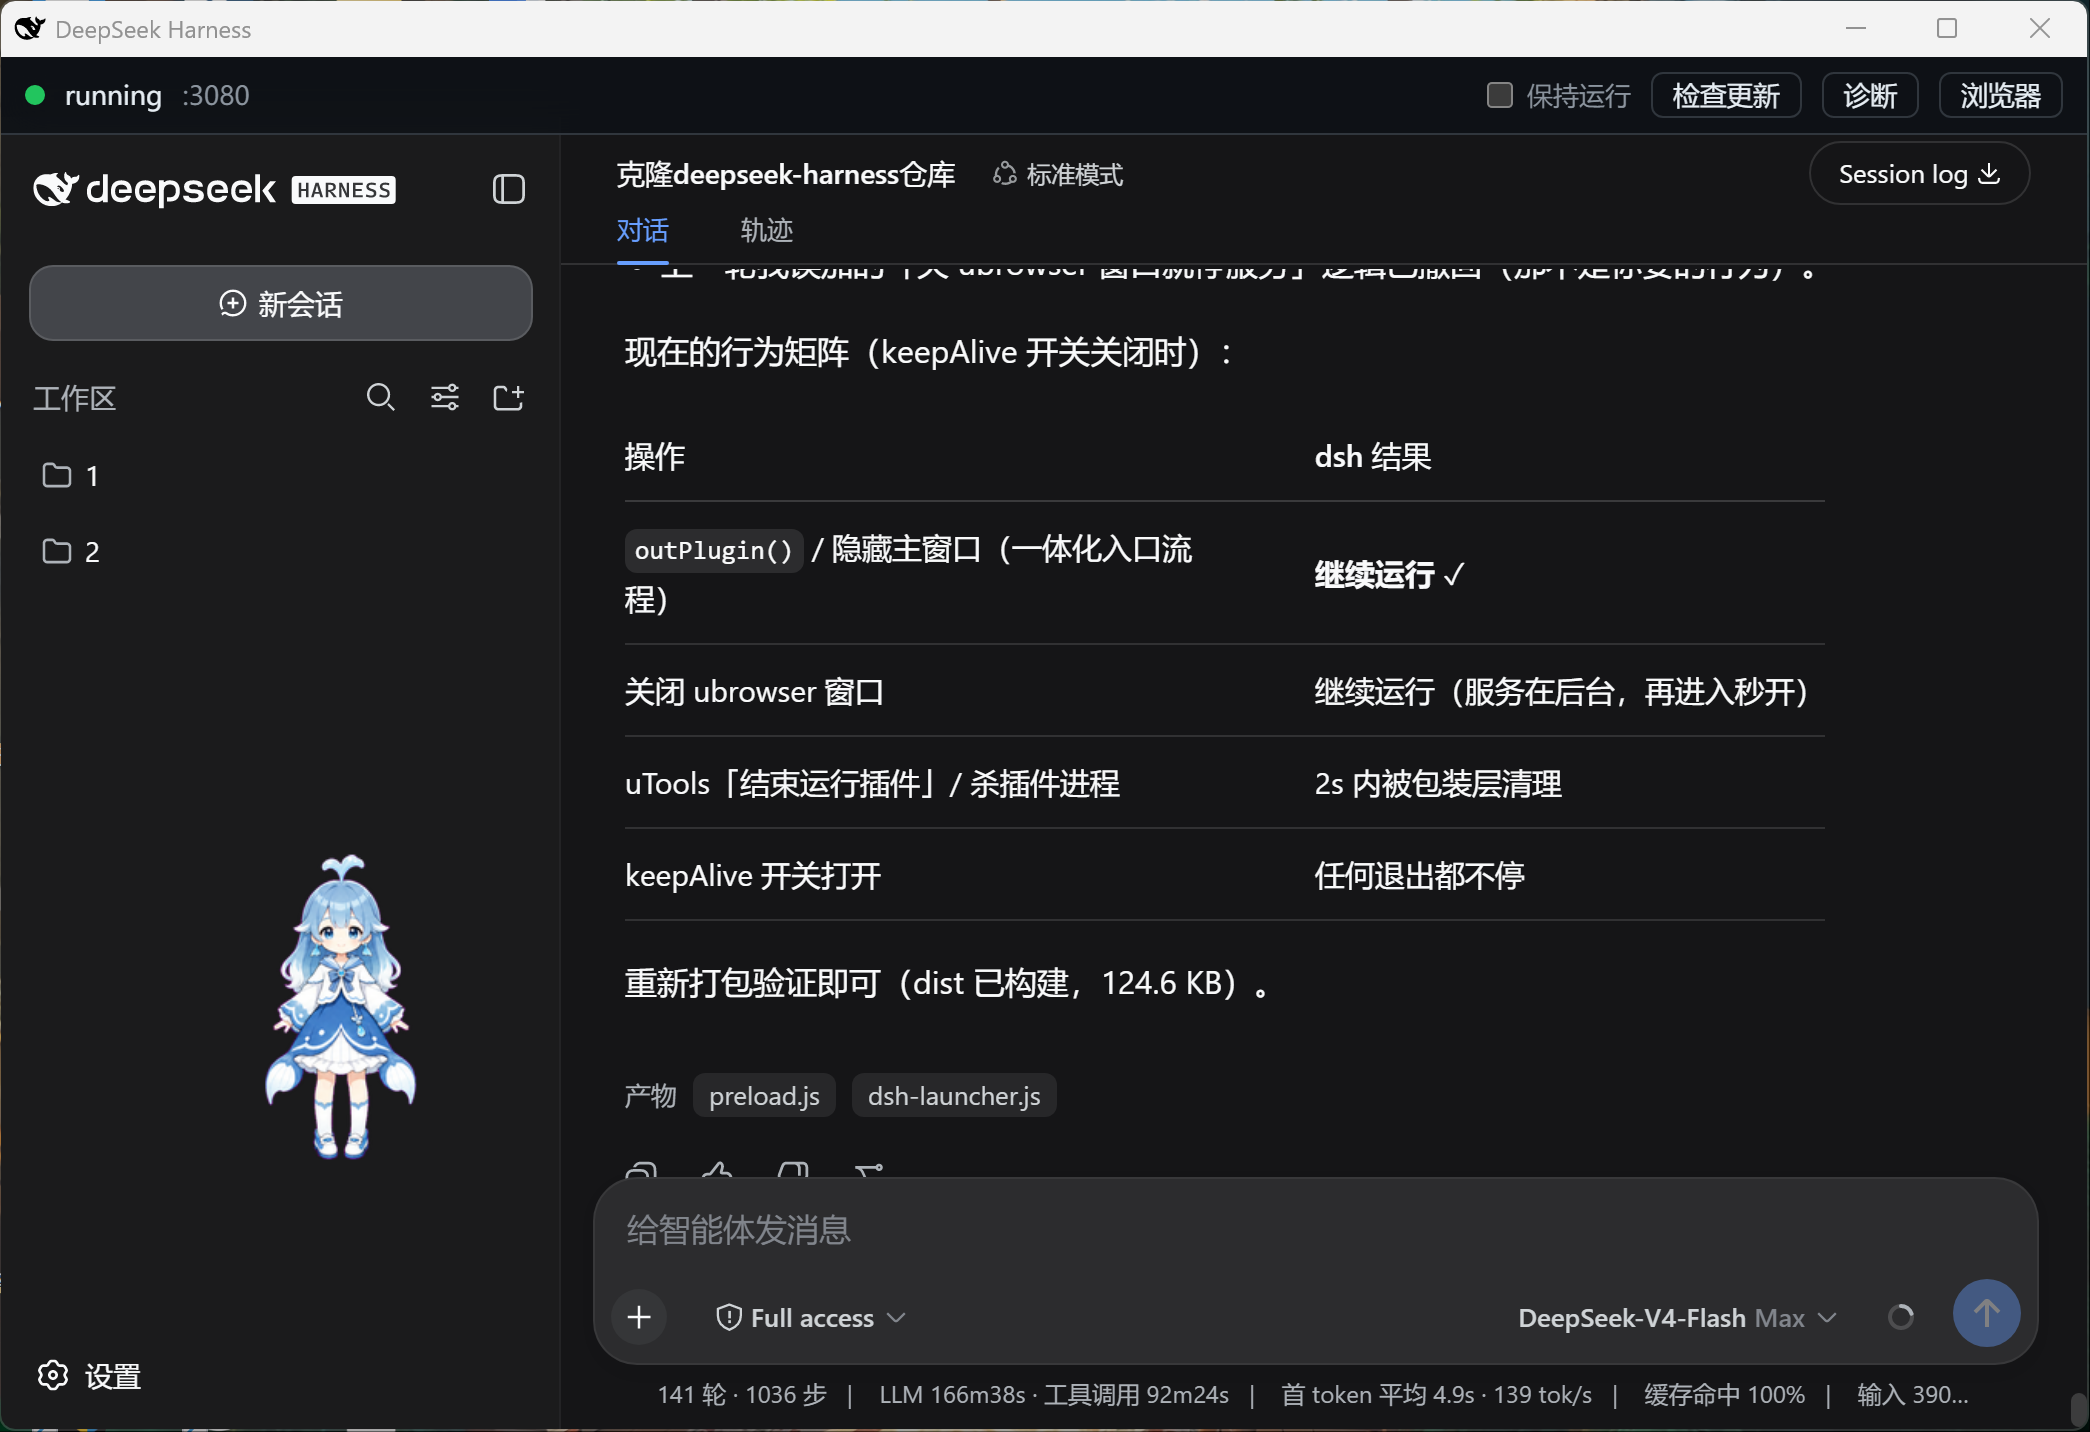This screenshot has width=2090, height=1432.
Task: Select workspace folder 1
Action: [281, 475]
